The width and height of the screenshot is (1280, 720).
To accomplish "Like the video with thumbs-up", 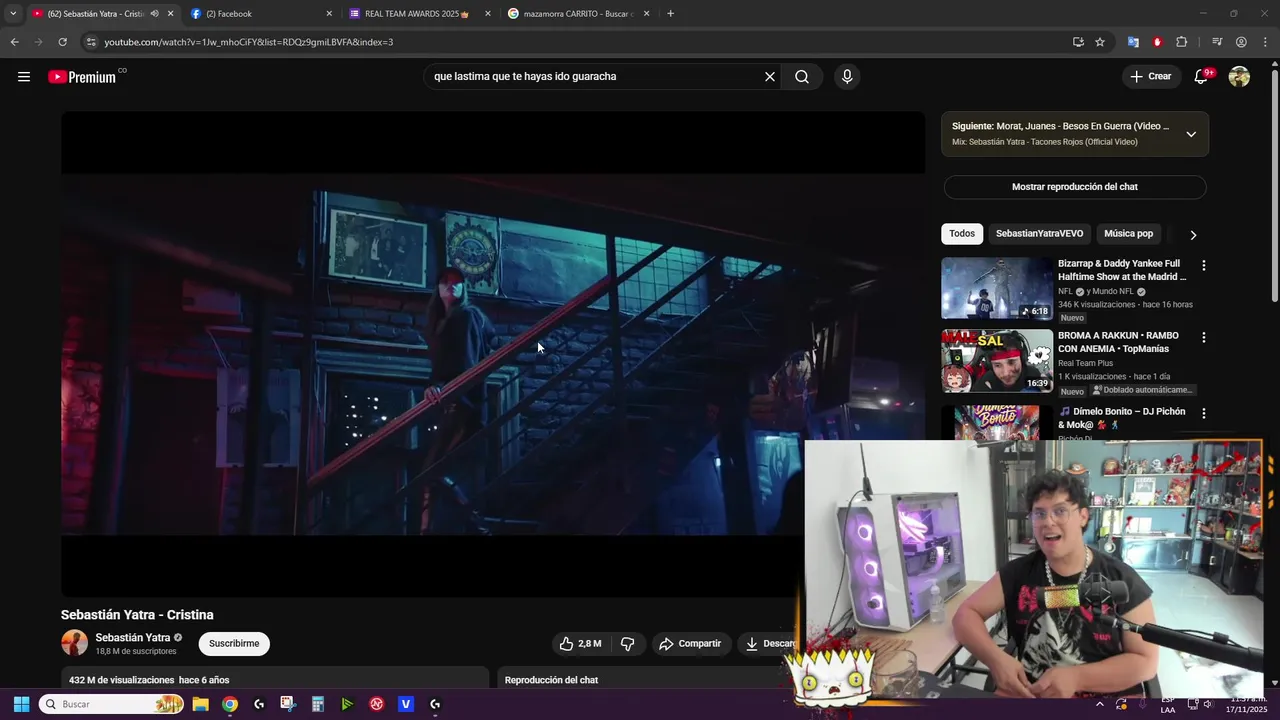I will click(x=580, y=644).
